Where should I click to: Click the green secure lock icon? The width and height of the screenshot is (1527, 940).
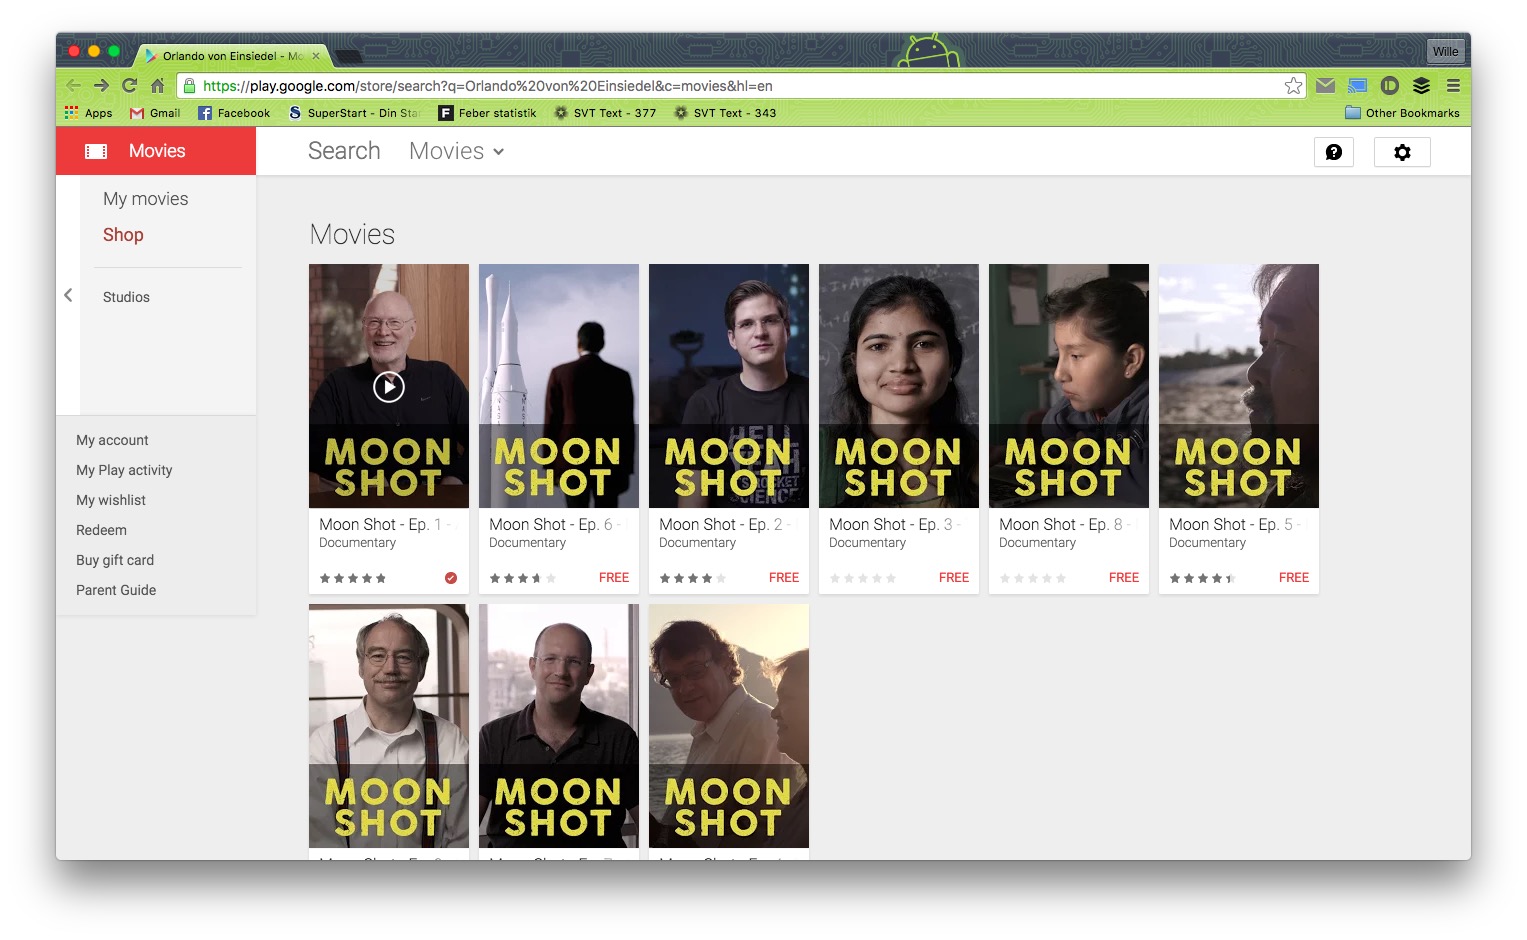pos(189,86)
